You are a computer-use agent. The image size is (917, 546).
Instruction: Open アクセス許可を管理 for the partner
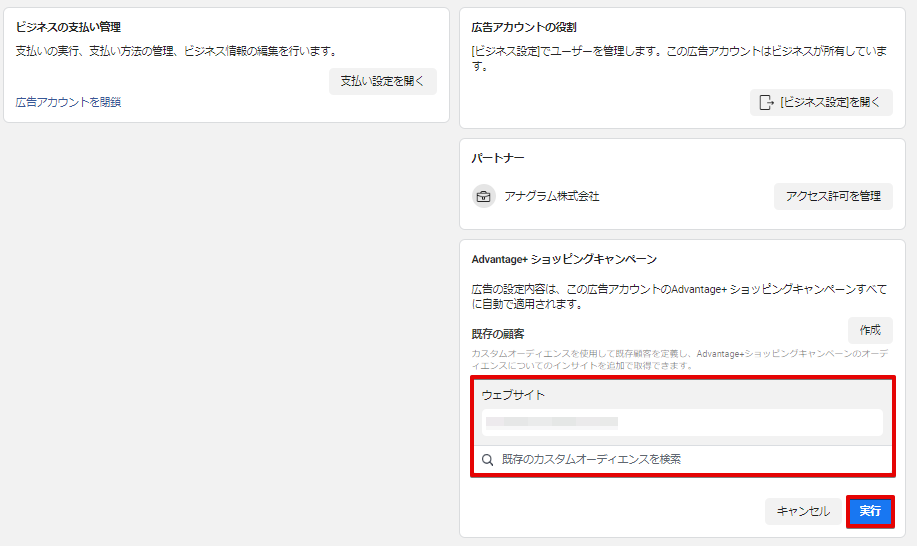point(833,196)
